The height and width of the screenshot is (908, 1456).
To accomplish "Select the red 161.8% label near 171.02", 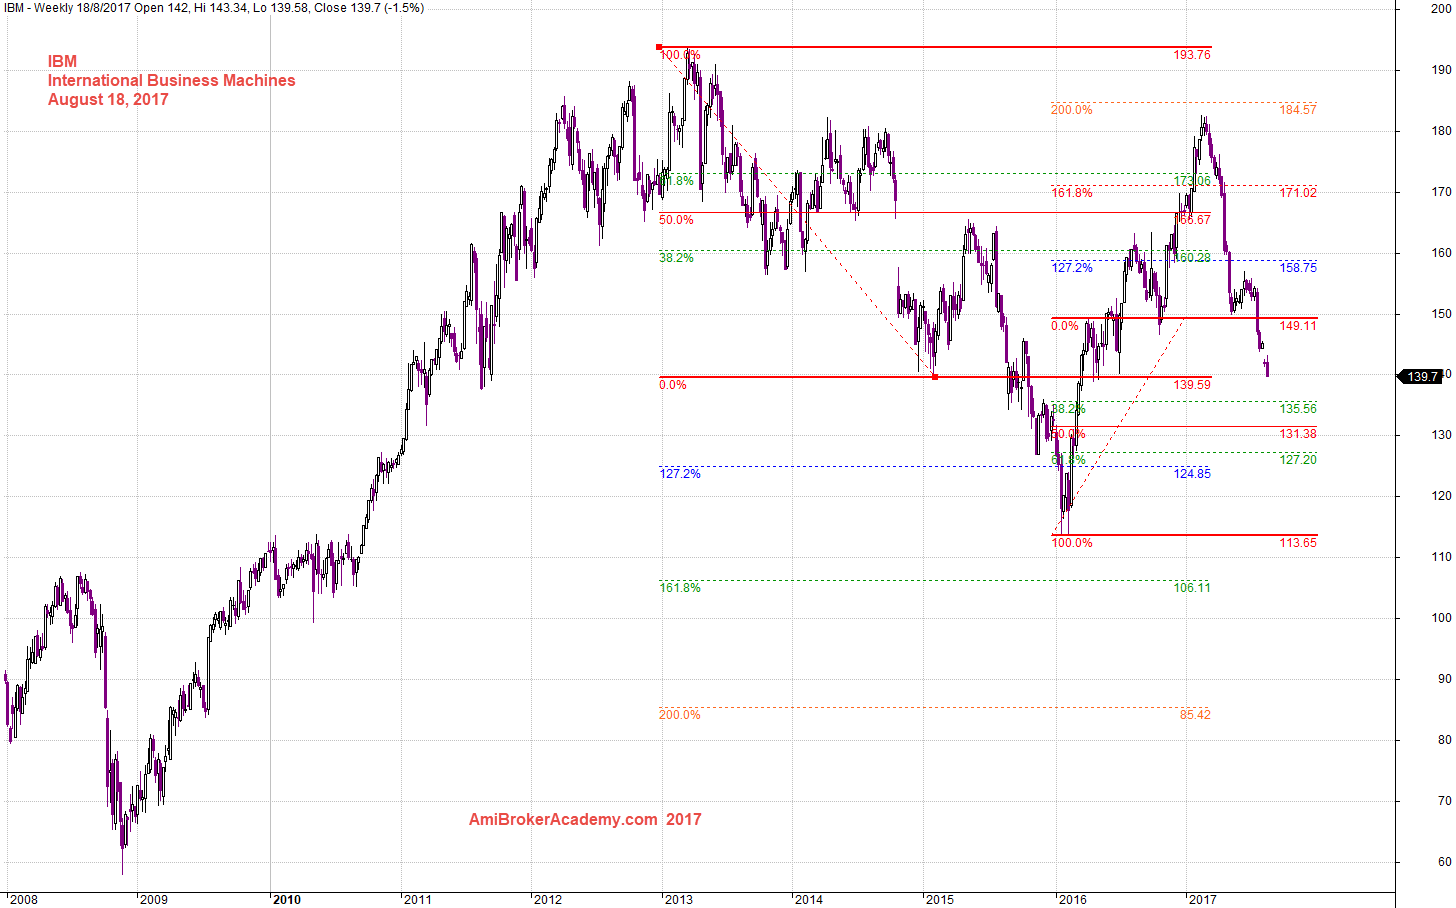I will coord(1071,193).
